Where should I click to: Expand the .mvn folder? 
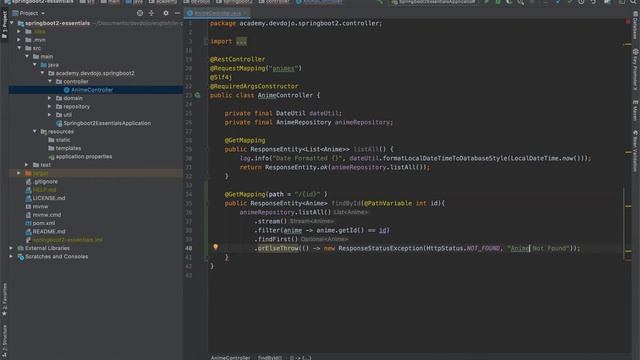click(19, 40)
